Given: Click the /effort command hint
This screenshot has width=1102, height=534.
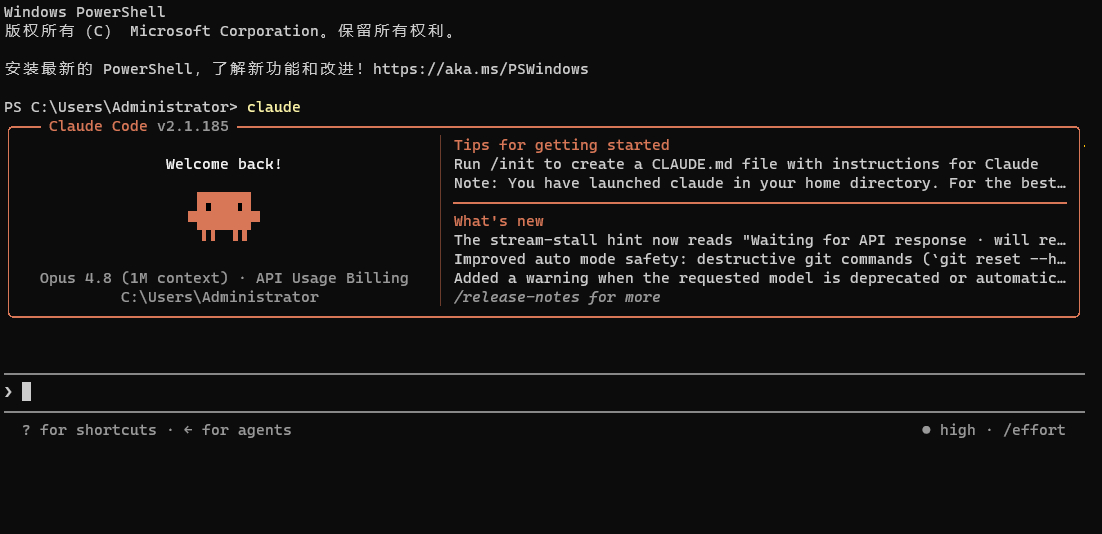Looking at the screenshot, I should click(1034, 430).
